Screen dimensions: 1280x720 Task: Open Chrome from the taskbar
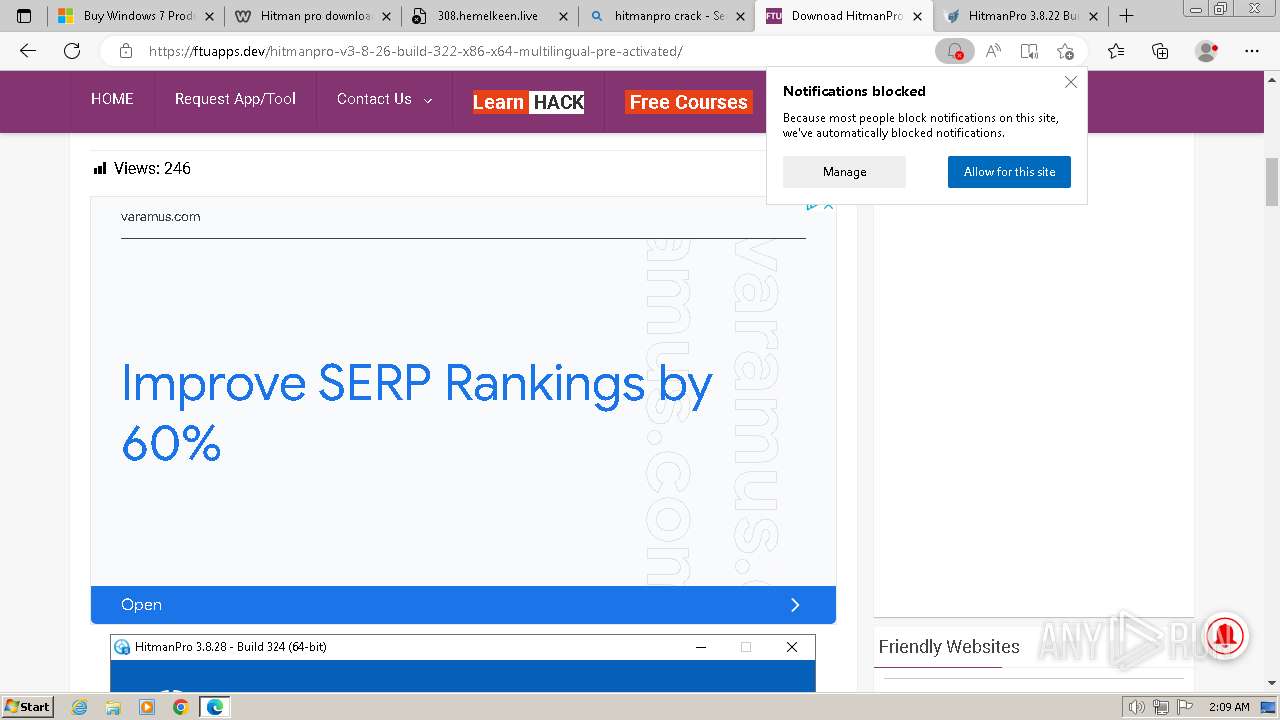(x=180, y=707)
